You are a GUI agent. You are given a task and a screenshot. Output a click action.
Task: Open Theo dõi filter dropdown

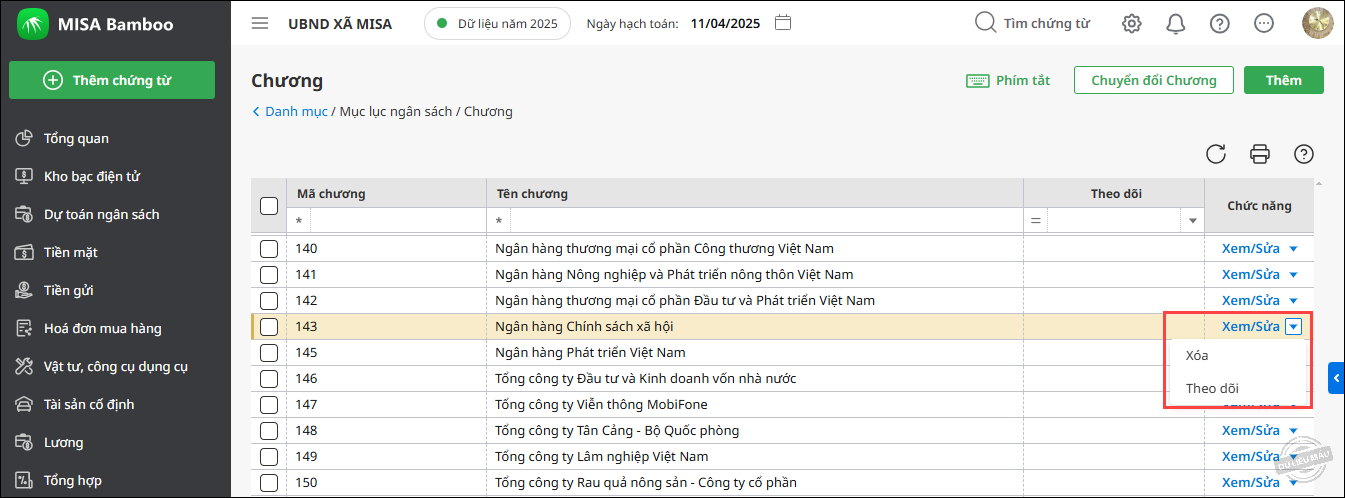click(x=1192, y=220)
